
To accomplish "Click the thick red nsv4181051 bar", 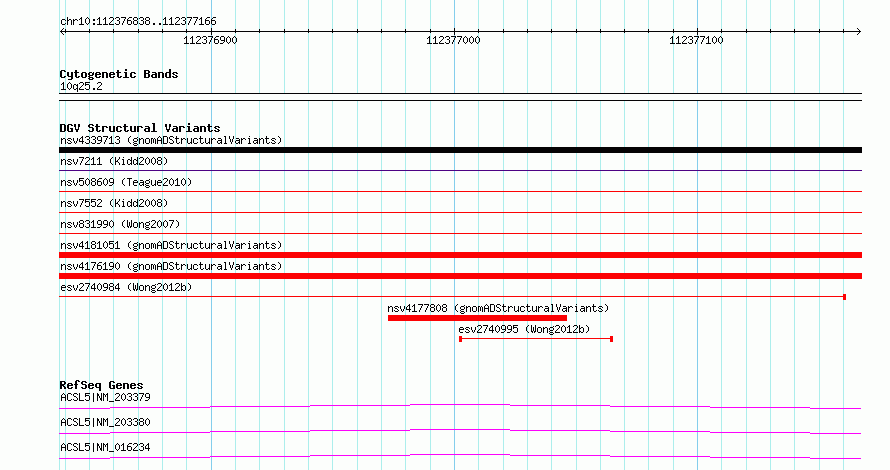I will point(460,255).
